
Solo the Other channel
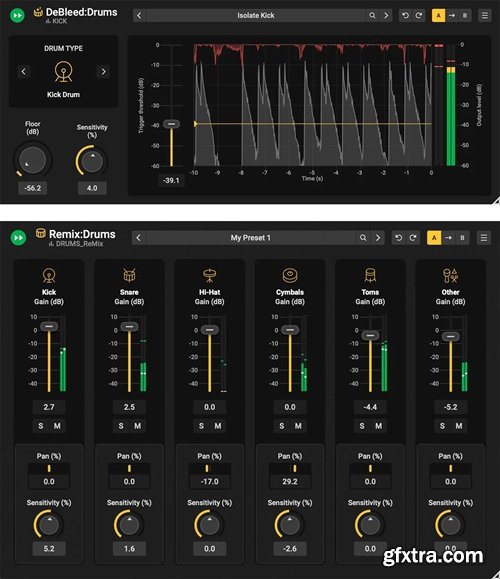pos(442,426)
